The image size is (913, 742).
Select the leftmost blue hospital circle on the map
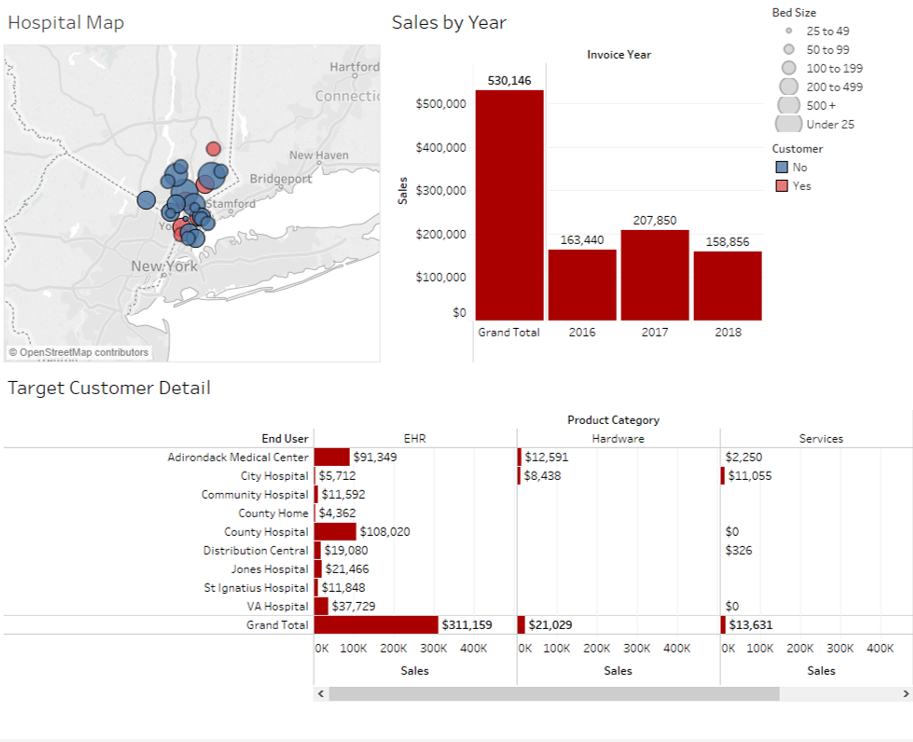pos(146,200)
